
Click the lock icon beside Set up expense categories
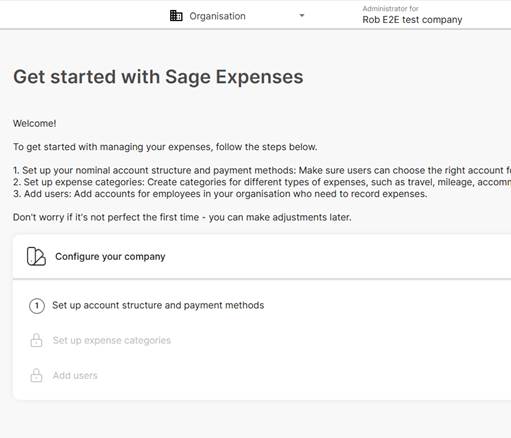[x=36, y=340]
